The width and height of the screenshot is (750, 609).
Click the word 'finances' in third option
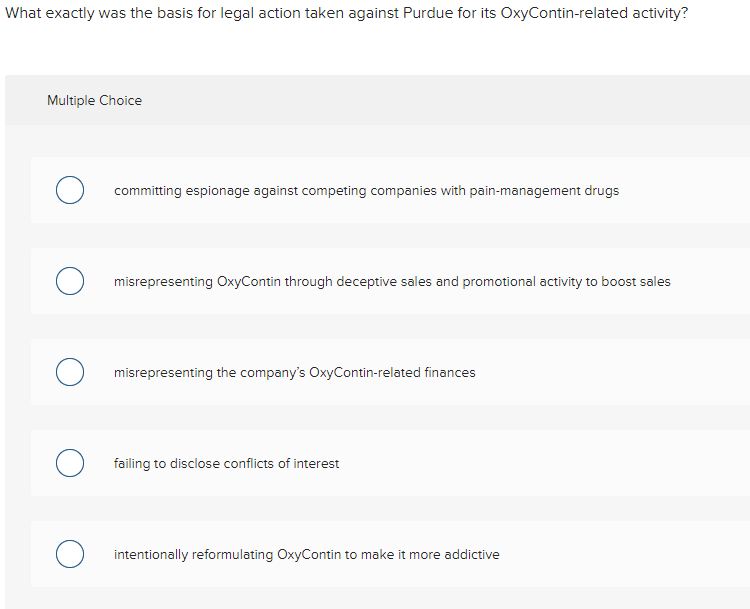(449, 372)
